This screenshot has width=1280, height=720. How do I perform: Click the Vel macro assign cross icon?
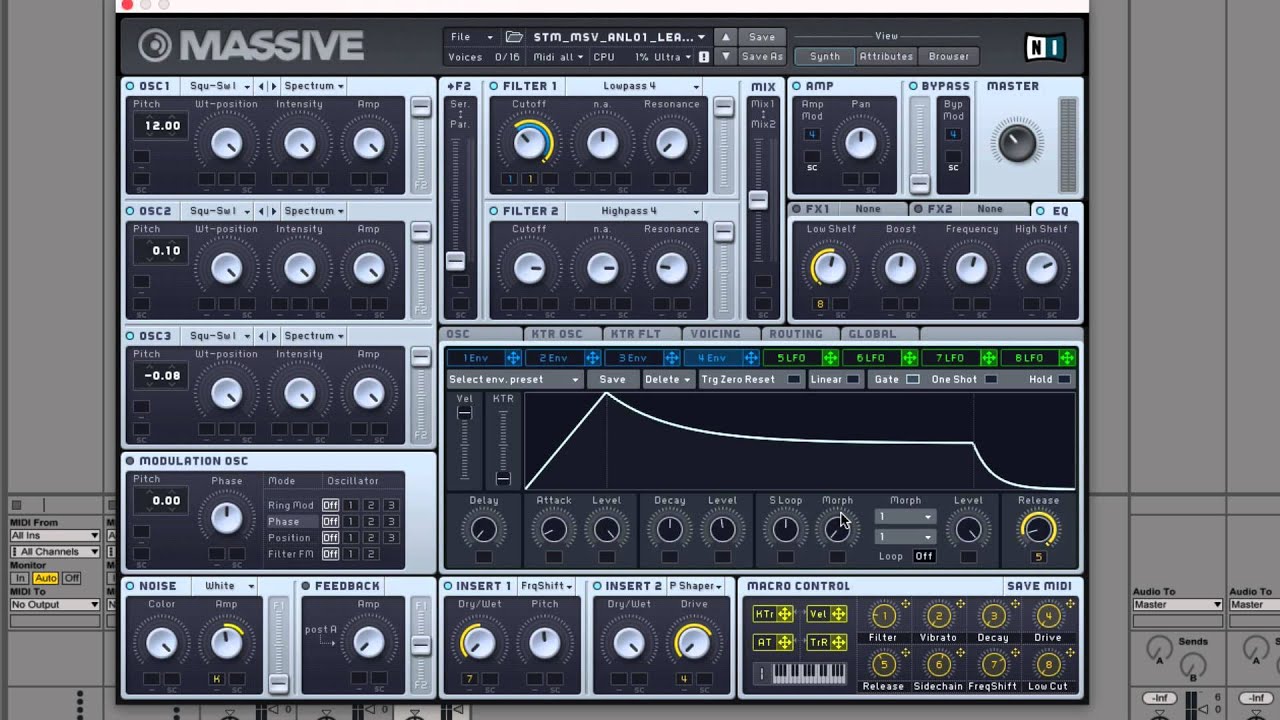(x=838, y=614)
